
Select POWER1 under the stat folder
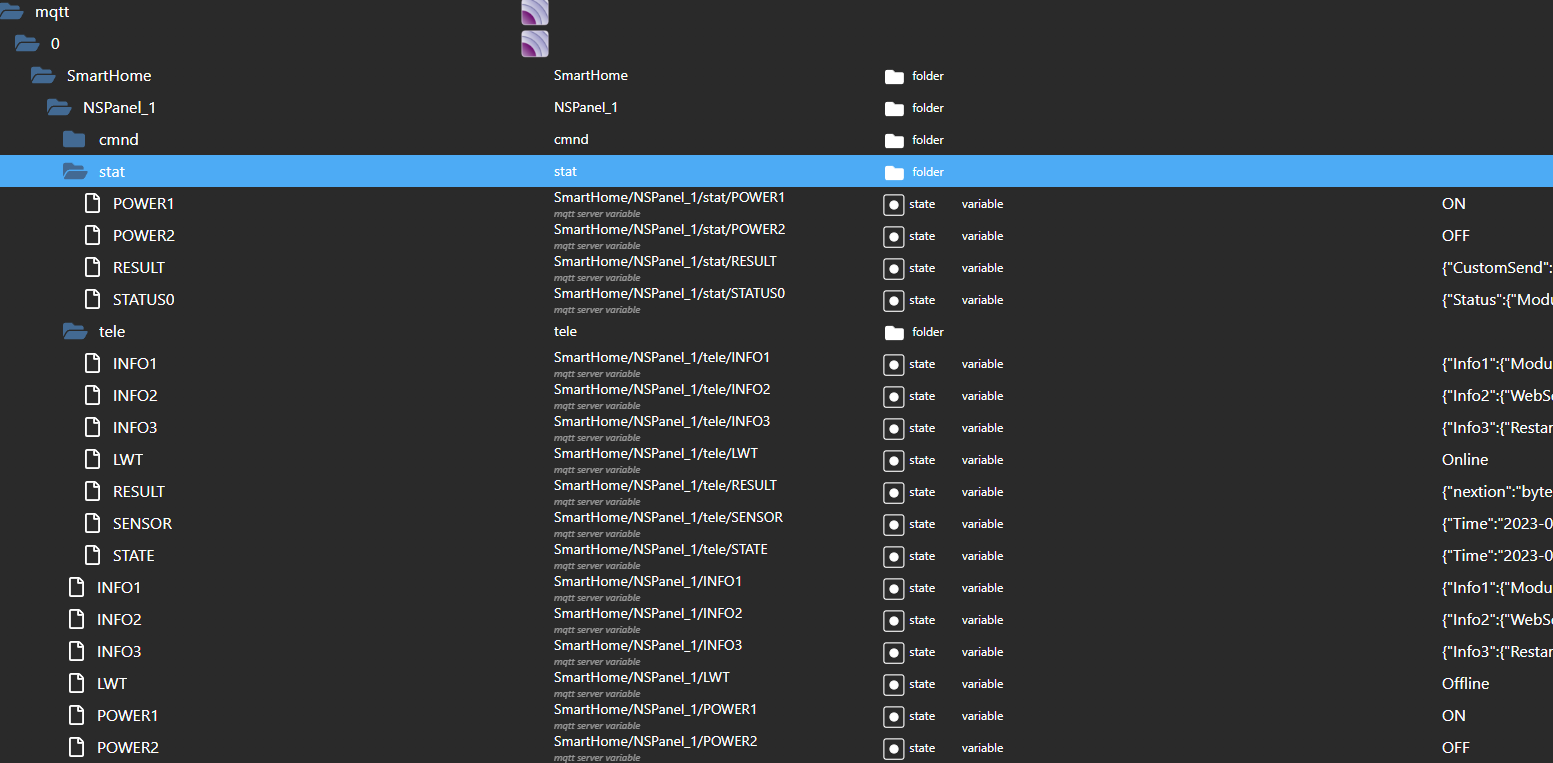click(143, 204)
